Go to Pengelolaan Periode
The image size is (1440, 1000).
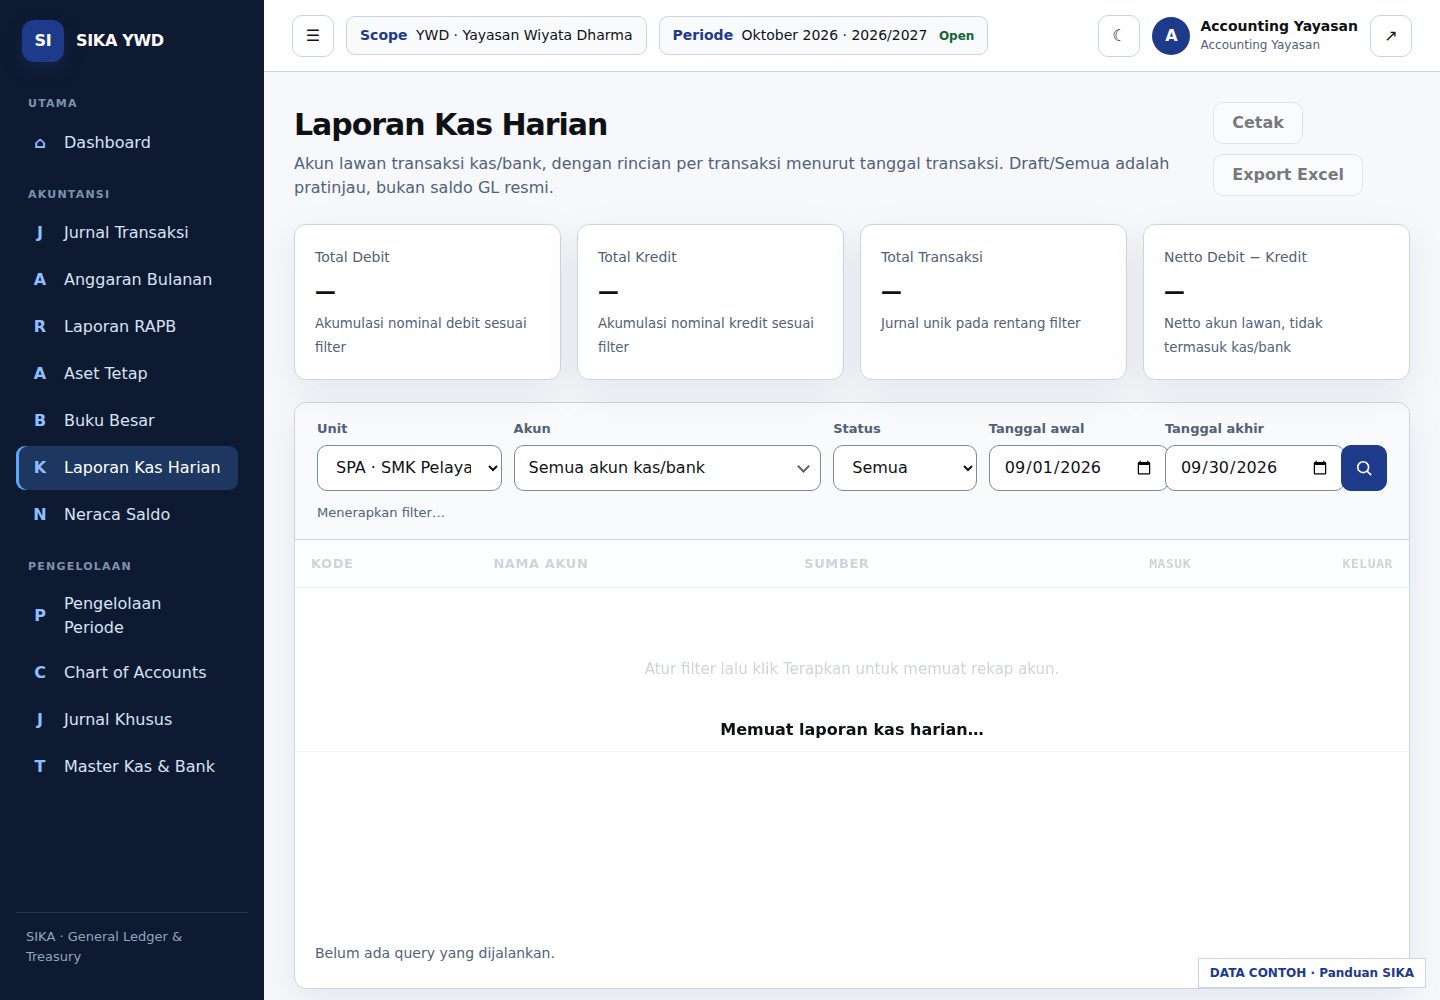pos(127,616)
